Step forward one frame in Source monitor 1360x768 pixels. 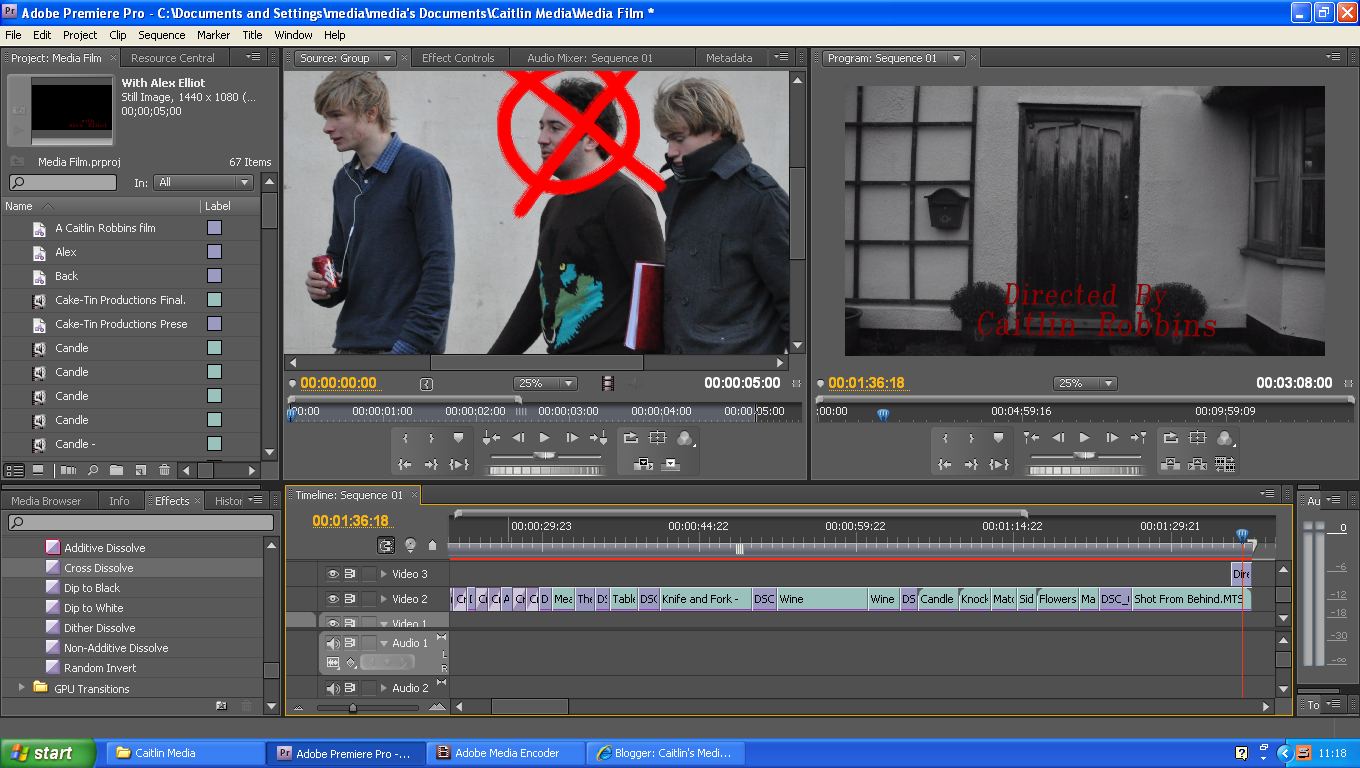coord(572,438)
